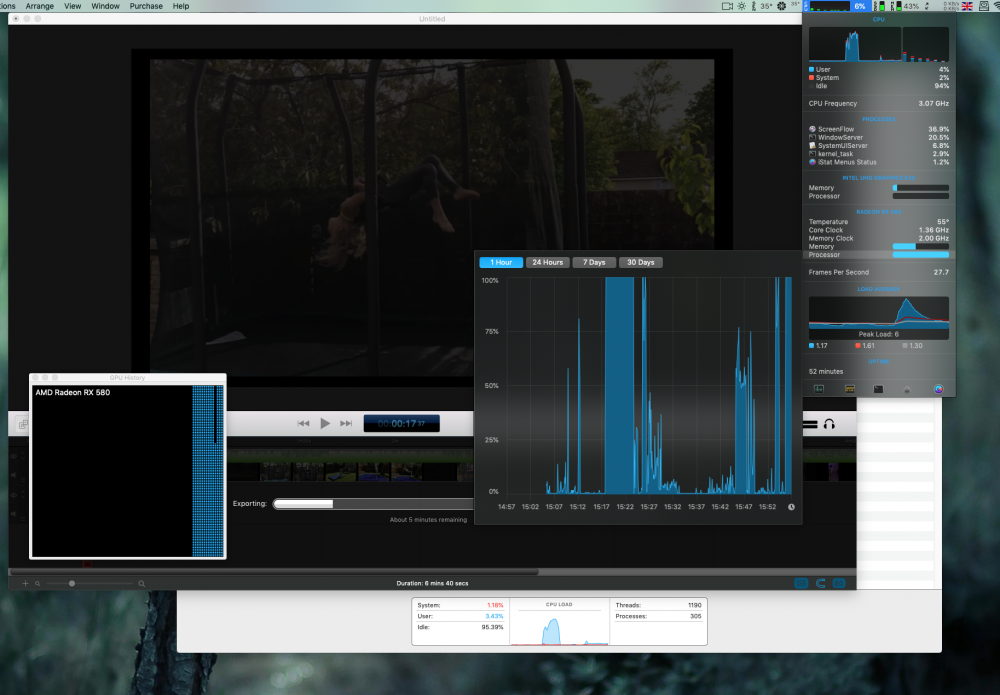Click the 52 minutes uptime value

pyautogui.click(x=826, y=372)
